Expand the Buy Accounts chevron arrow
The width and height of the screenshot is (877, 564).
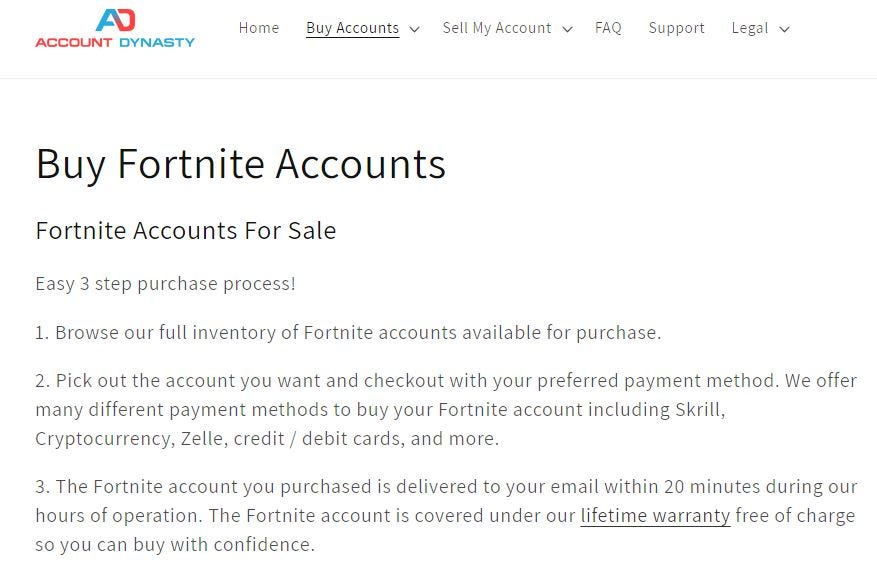(414, 29)
